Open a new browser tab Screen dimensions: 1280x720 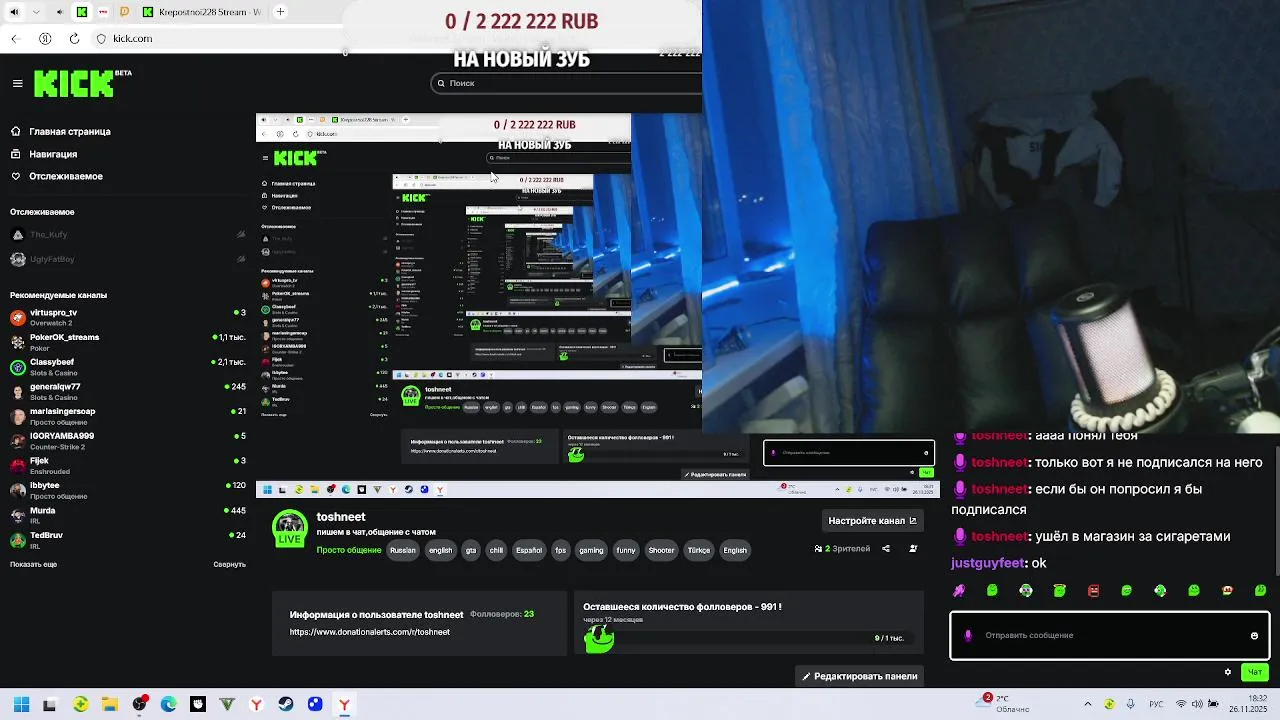280,12
